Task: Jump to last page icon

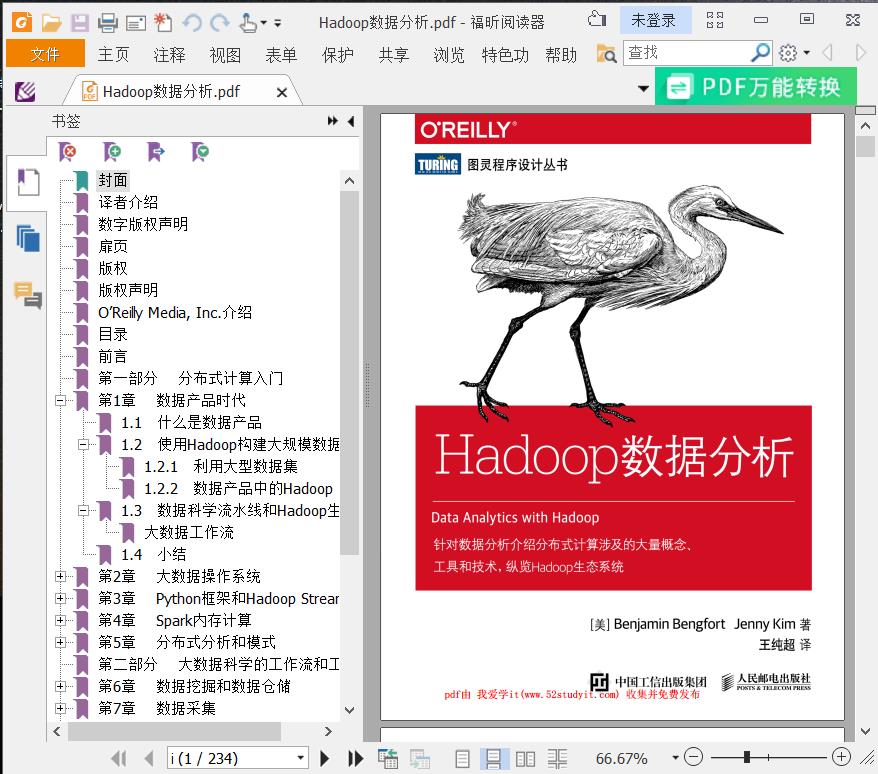Action: tap(355, 758)
